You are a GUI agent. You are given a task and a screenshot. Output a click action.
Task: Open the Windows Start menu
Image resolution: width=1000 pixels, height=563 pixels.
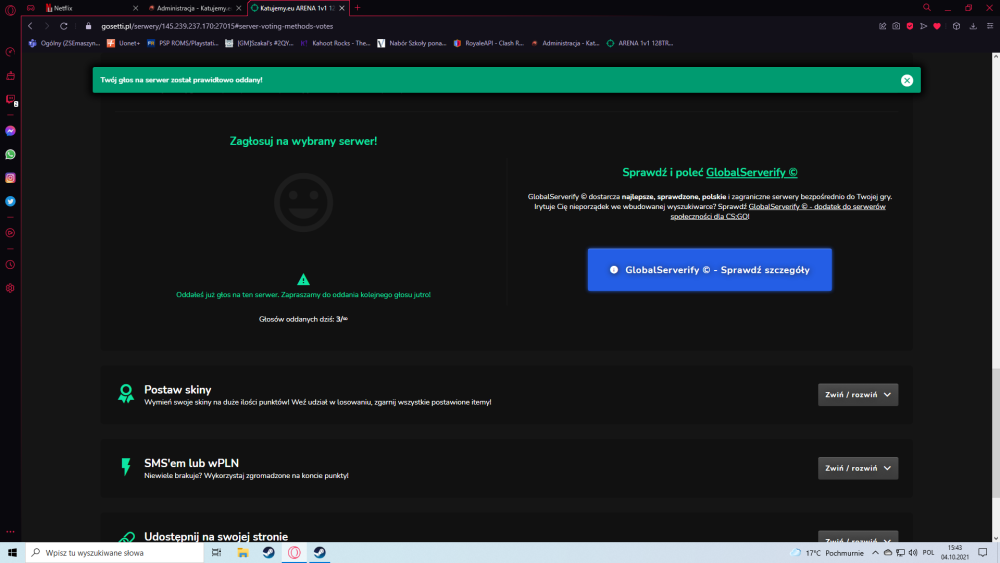point(12,553)
